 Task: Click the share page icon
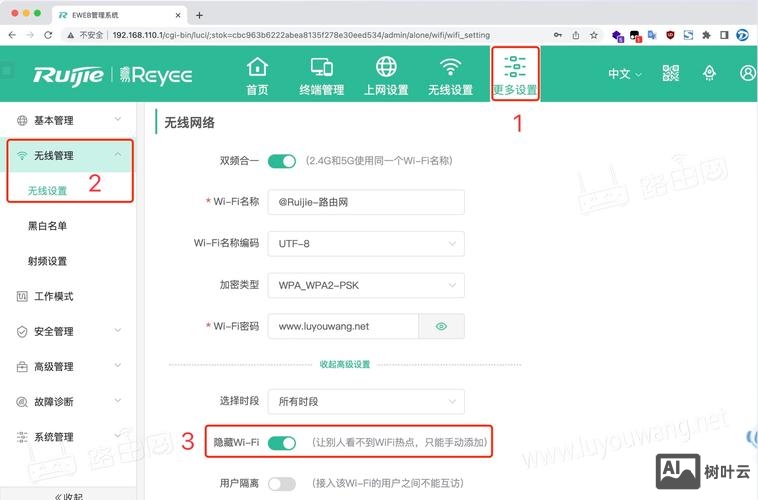coord(576,35)
